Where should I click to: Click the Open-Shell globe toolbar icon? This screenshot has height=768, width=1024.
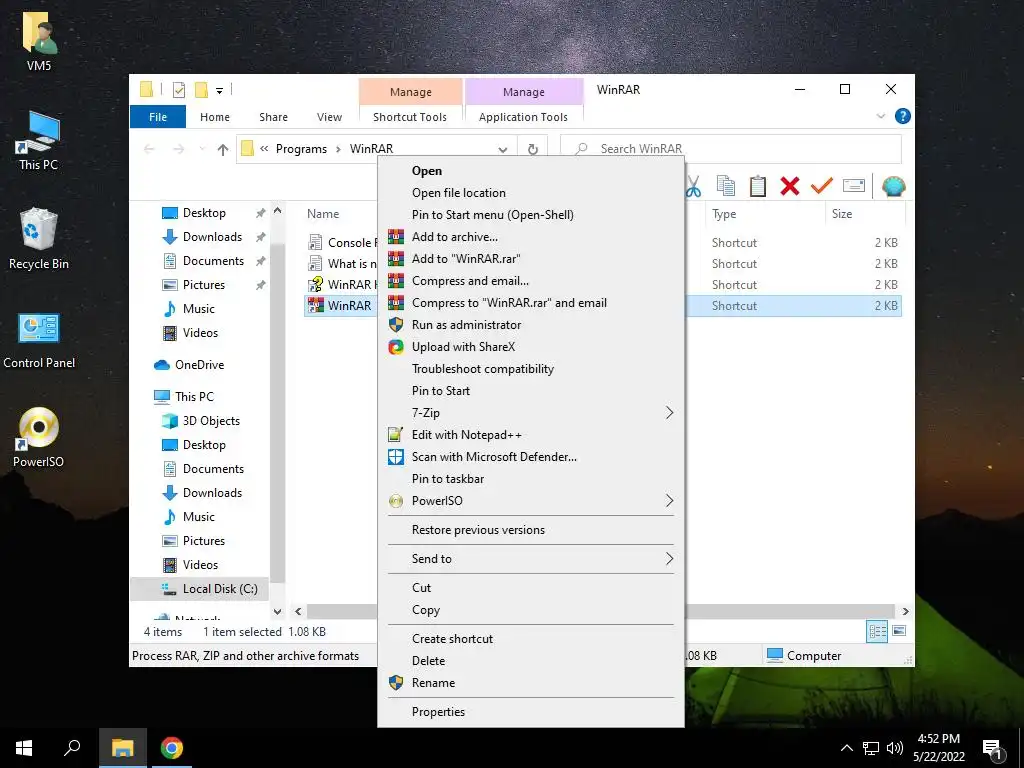tap(893, 187)
